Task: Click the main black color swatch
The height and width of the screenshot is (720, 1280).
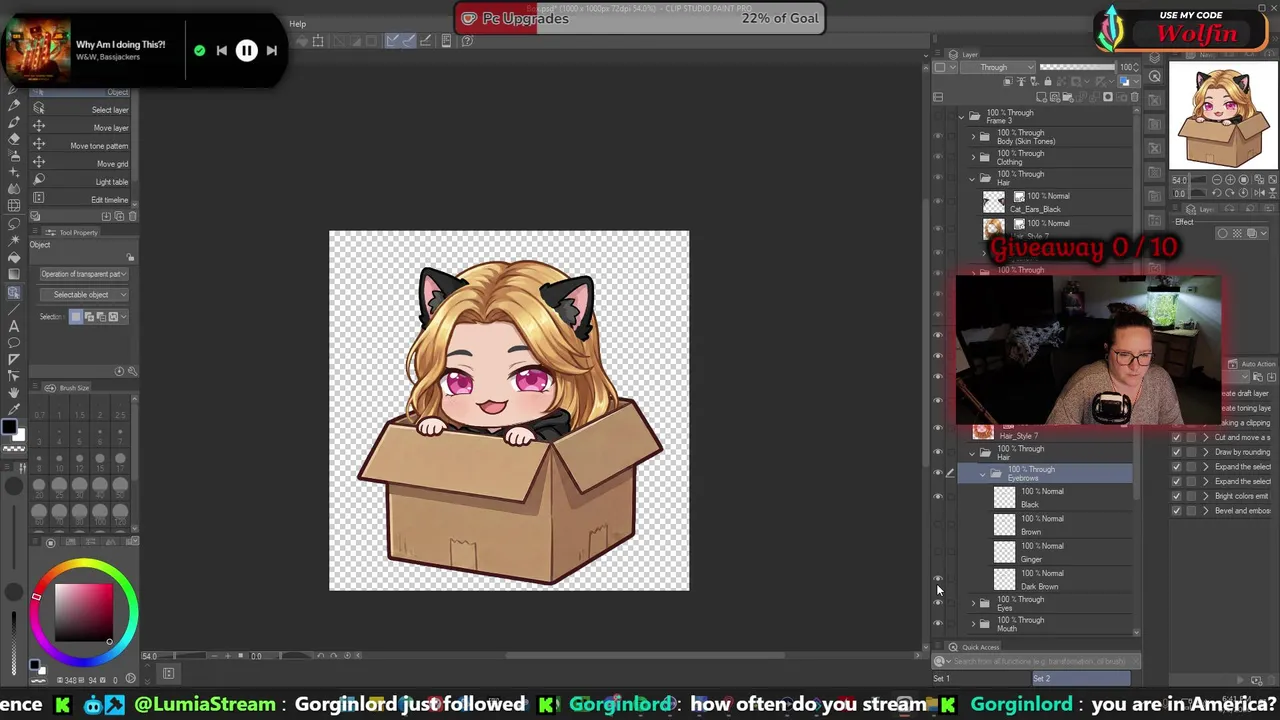Action: [10, 429]
